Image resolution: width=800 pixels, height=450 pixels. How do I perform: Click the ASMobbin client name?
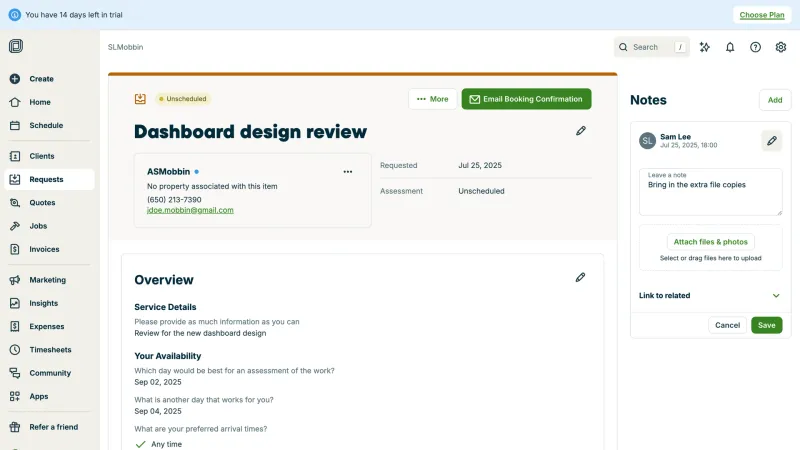point(168,172)
